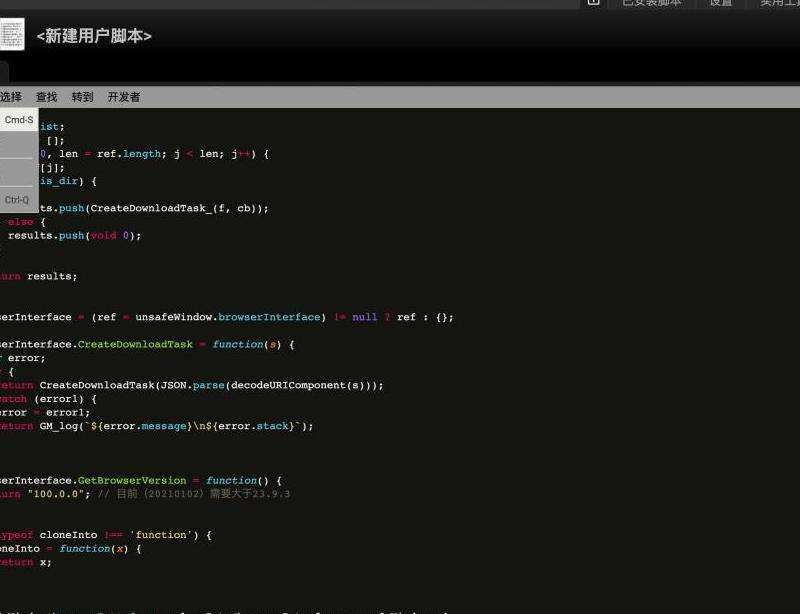The image size is (800, 614).
Task: Open the 选择 menu in the editor
Action: tap(11, 97)
